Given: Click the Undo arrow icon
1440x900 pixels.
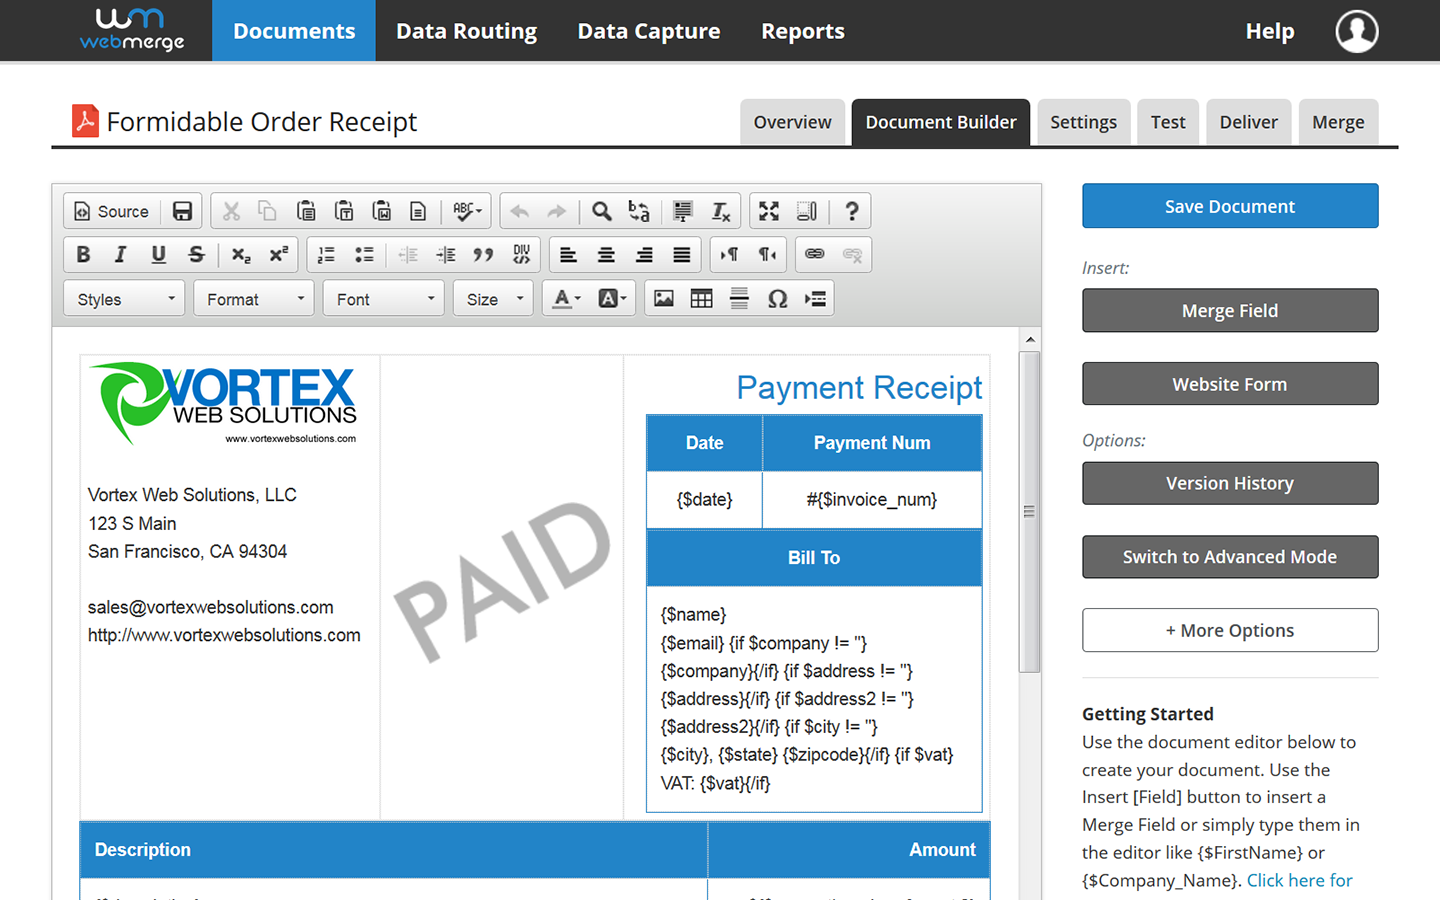Looking at the screenshot, I should [519, 212].
